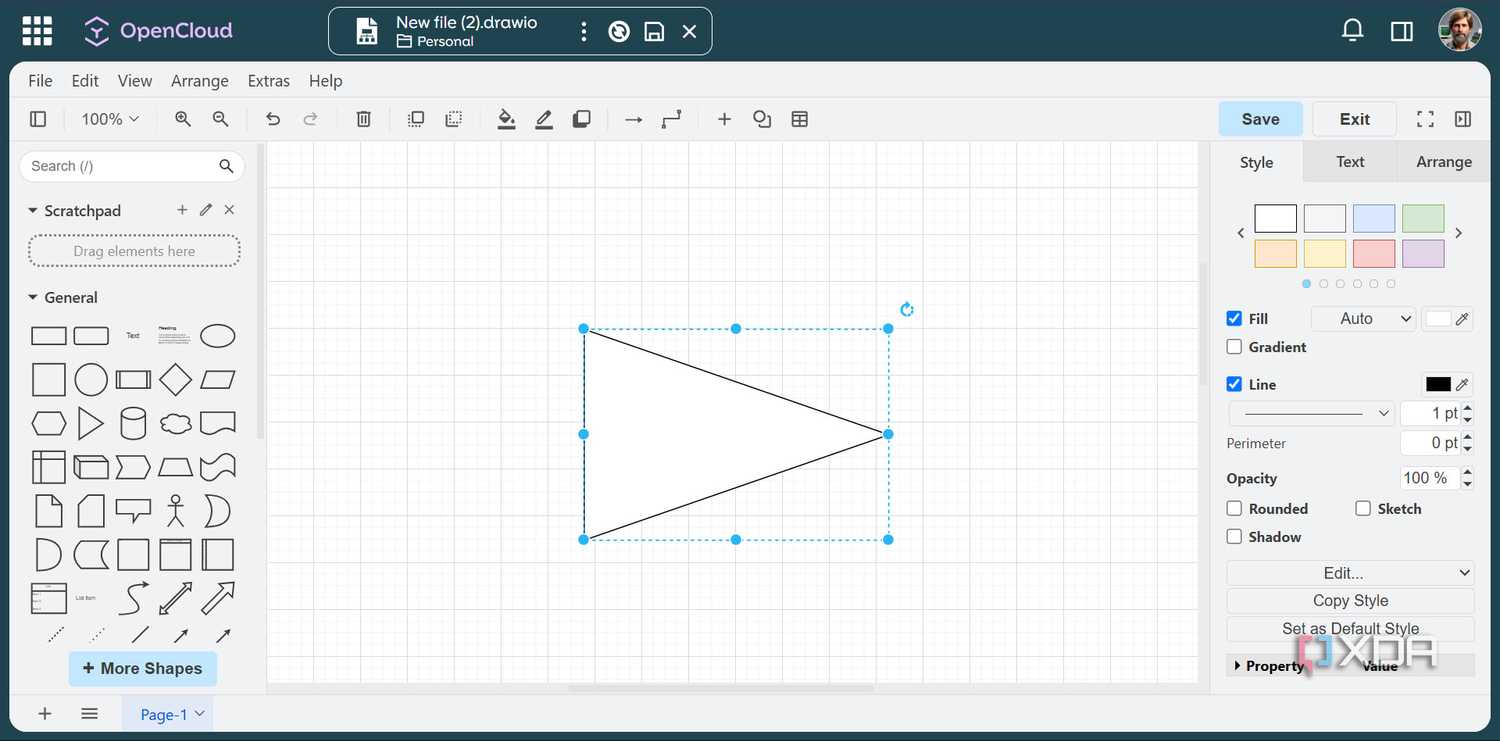This screenshot has width=1500, height=741.
Task: Collapse the format panel icon
Action: point(1463,119)
